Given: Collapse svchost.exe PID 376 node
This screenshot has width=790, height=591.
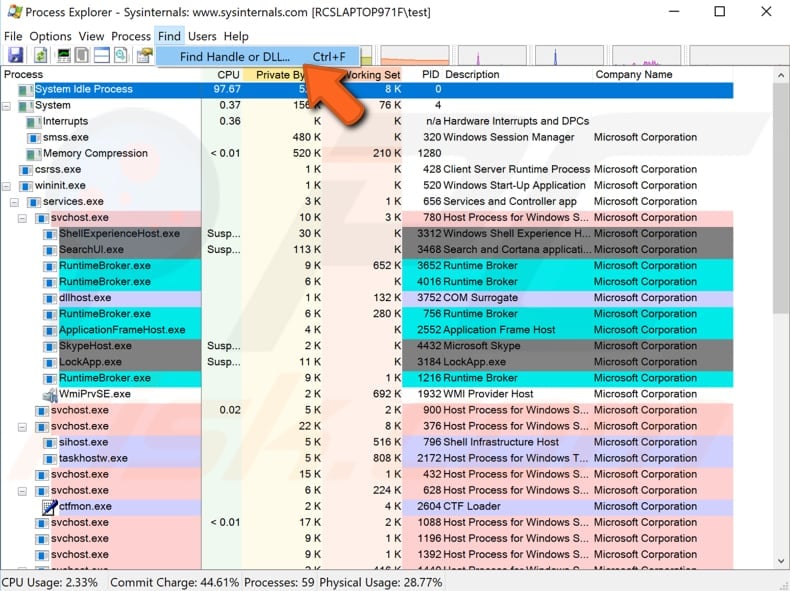Looking at the screenshot, I should (x=22, y=427).
